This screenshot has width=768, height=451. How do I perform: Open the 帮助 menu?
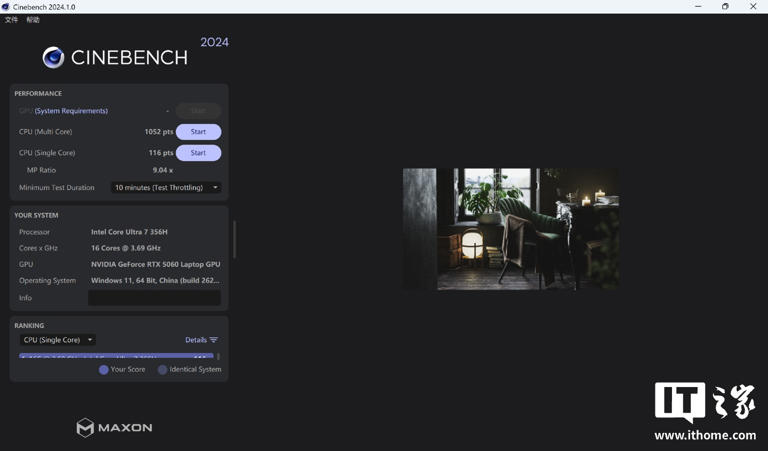tap(33, 20)
